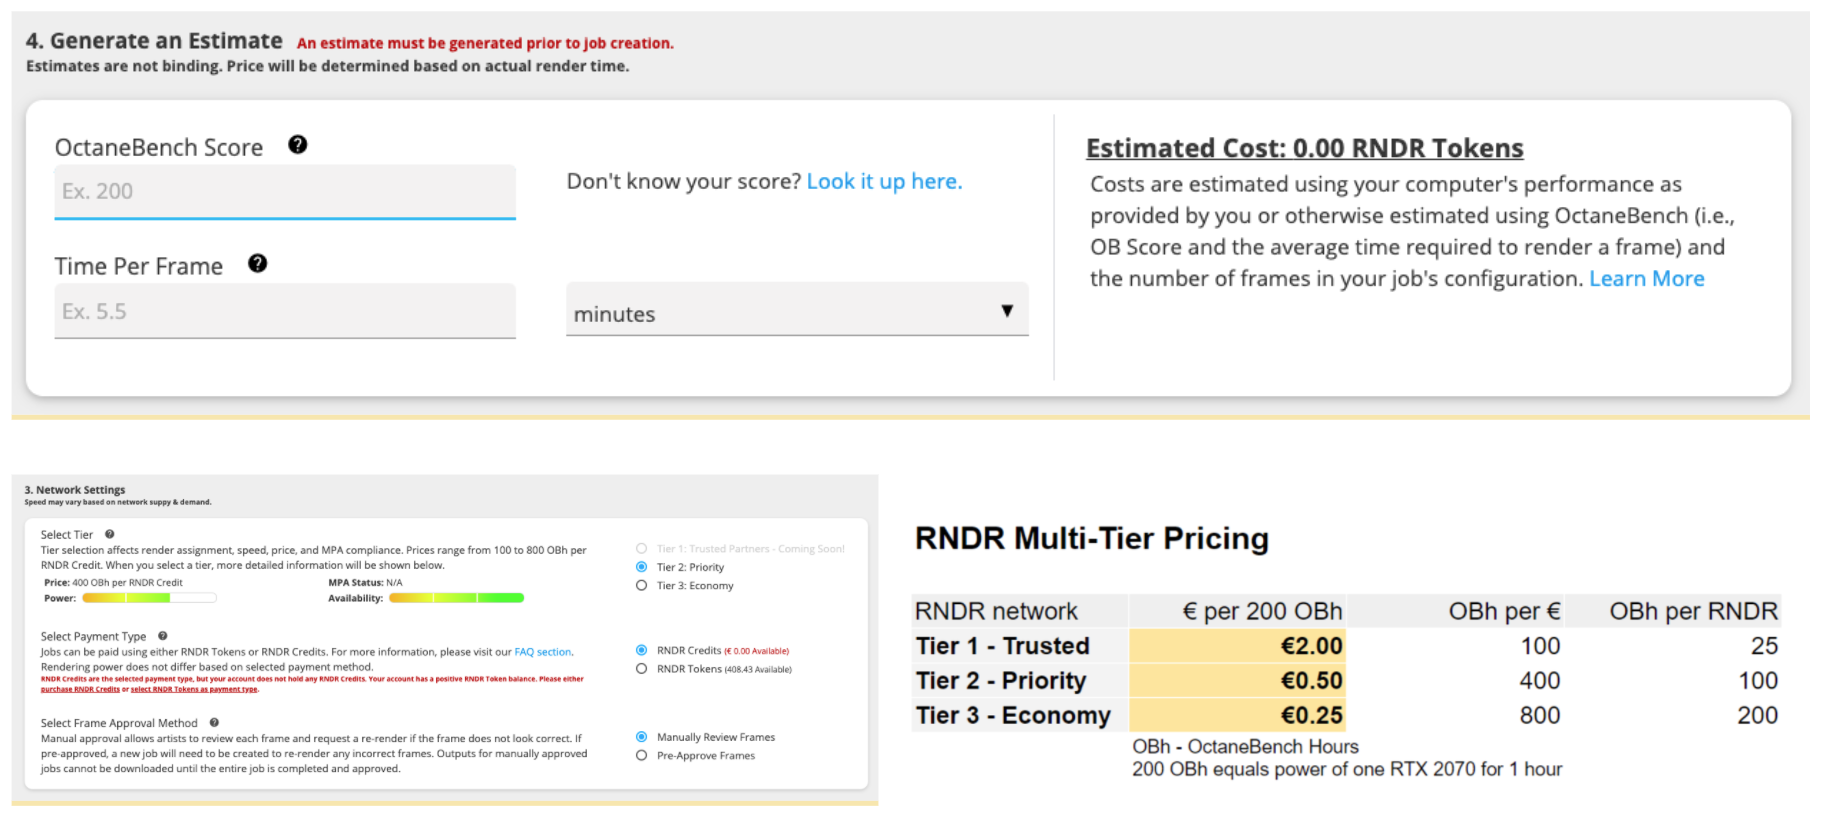Select RNDR Tokens as payment type
Viewport: 1830px width, 820px height.
(641, 669)
